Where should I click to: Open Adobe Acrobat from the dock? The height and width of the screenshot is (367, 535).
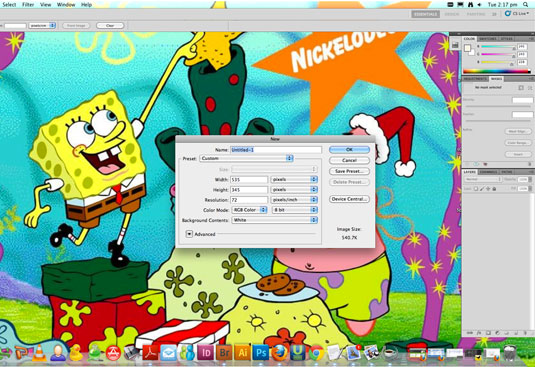click(x=150, y=353)
